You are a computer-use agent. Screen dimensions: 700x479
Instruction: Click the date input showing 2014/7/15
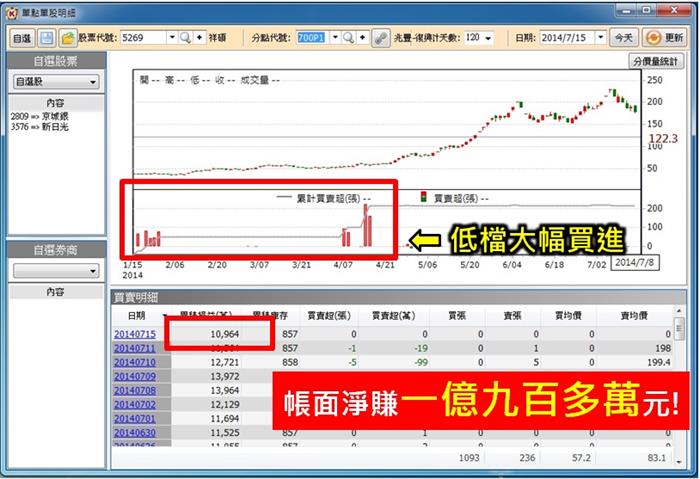567,38
